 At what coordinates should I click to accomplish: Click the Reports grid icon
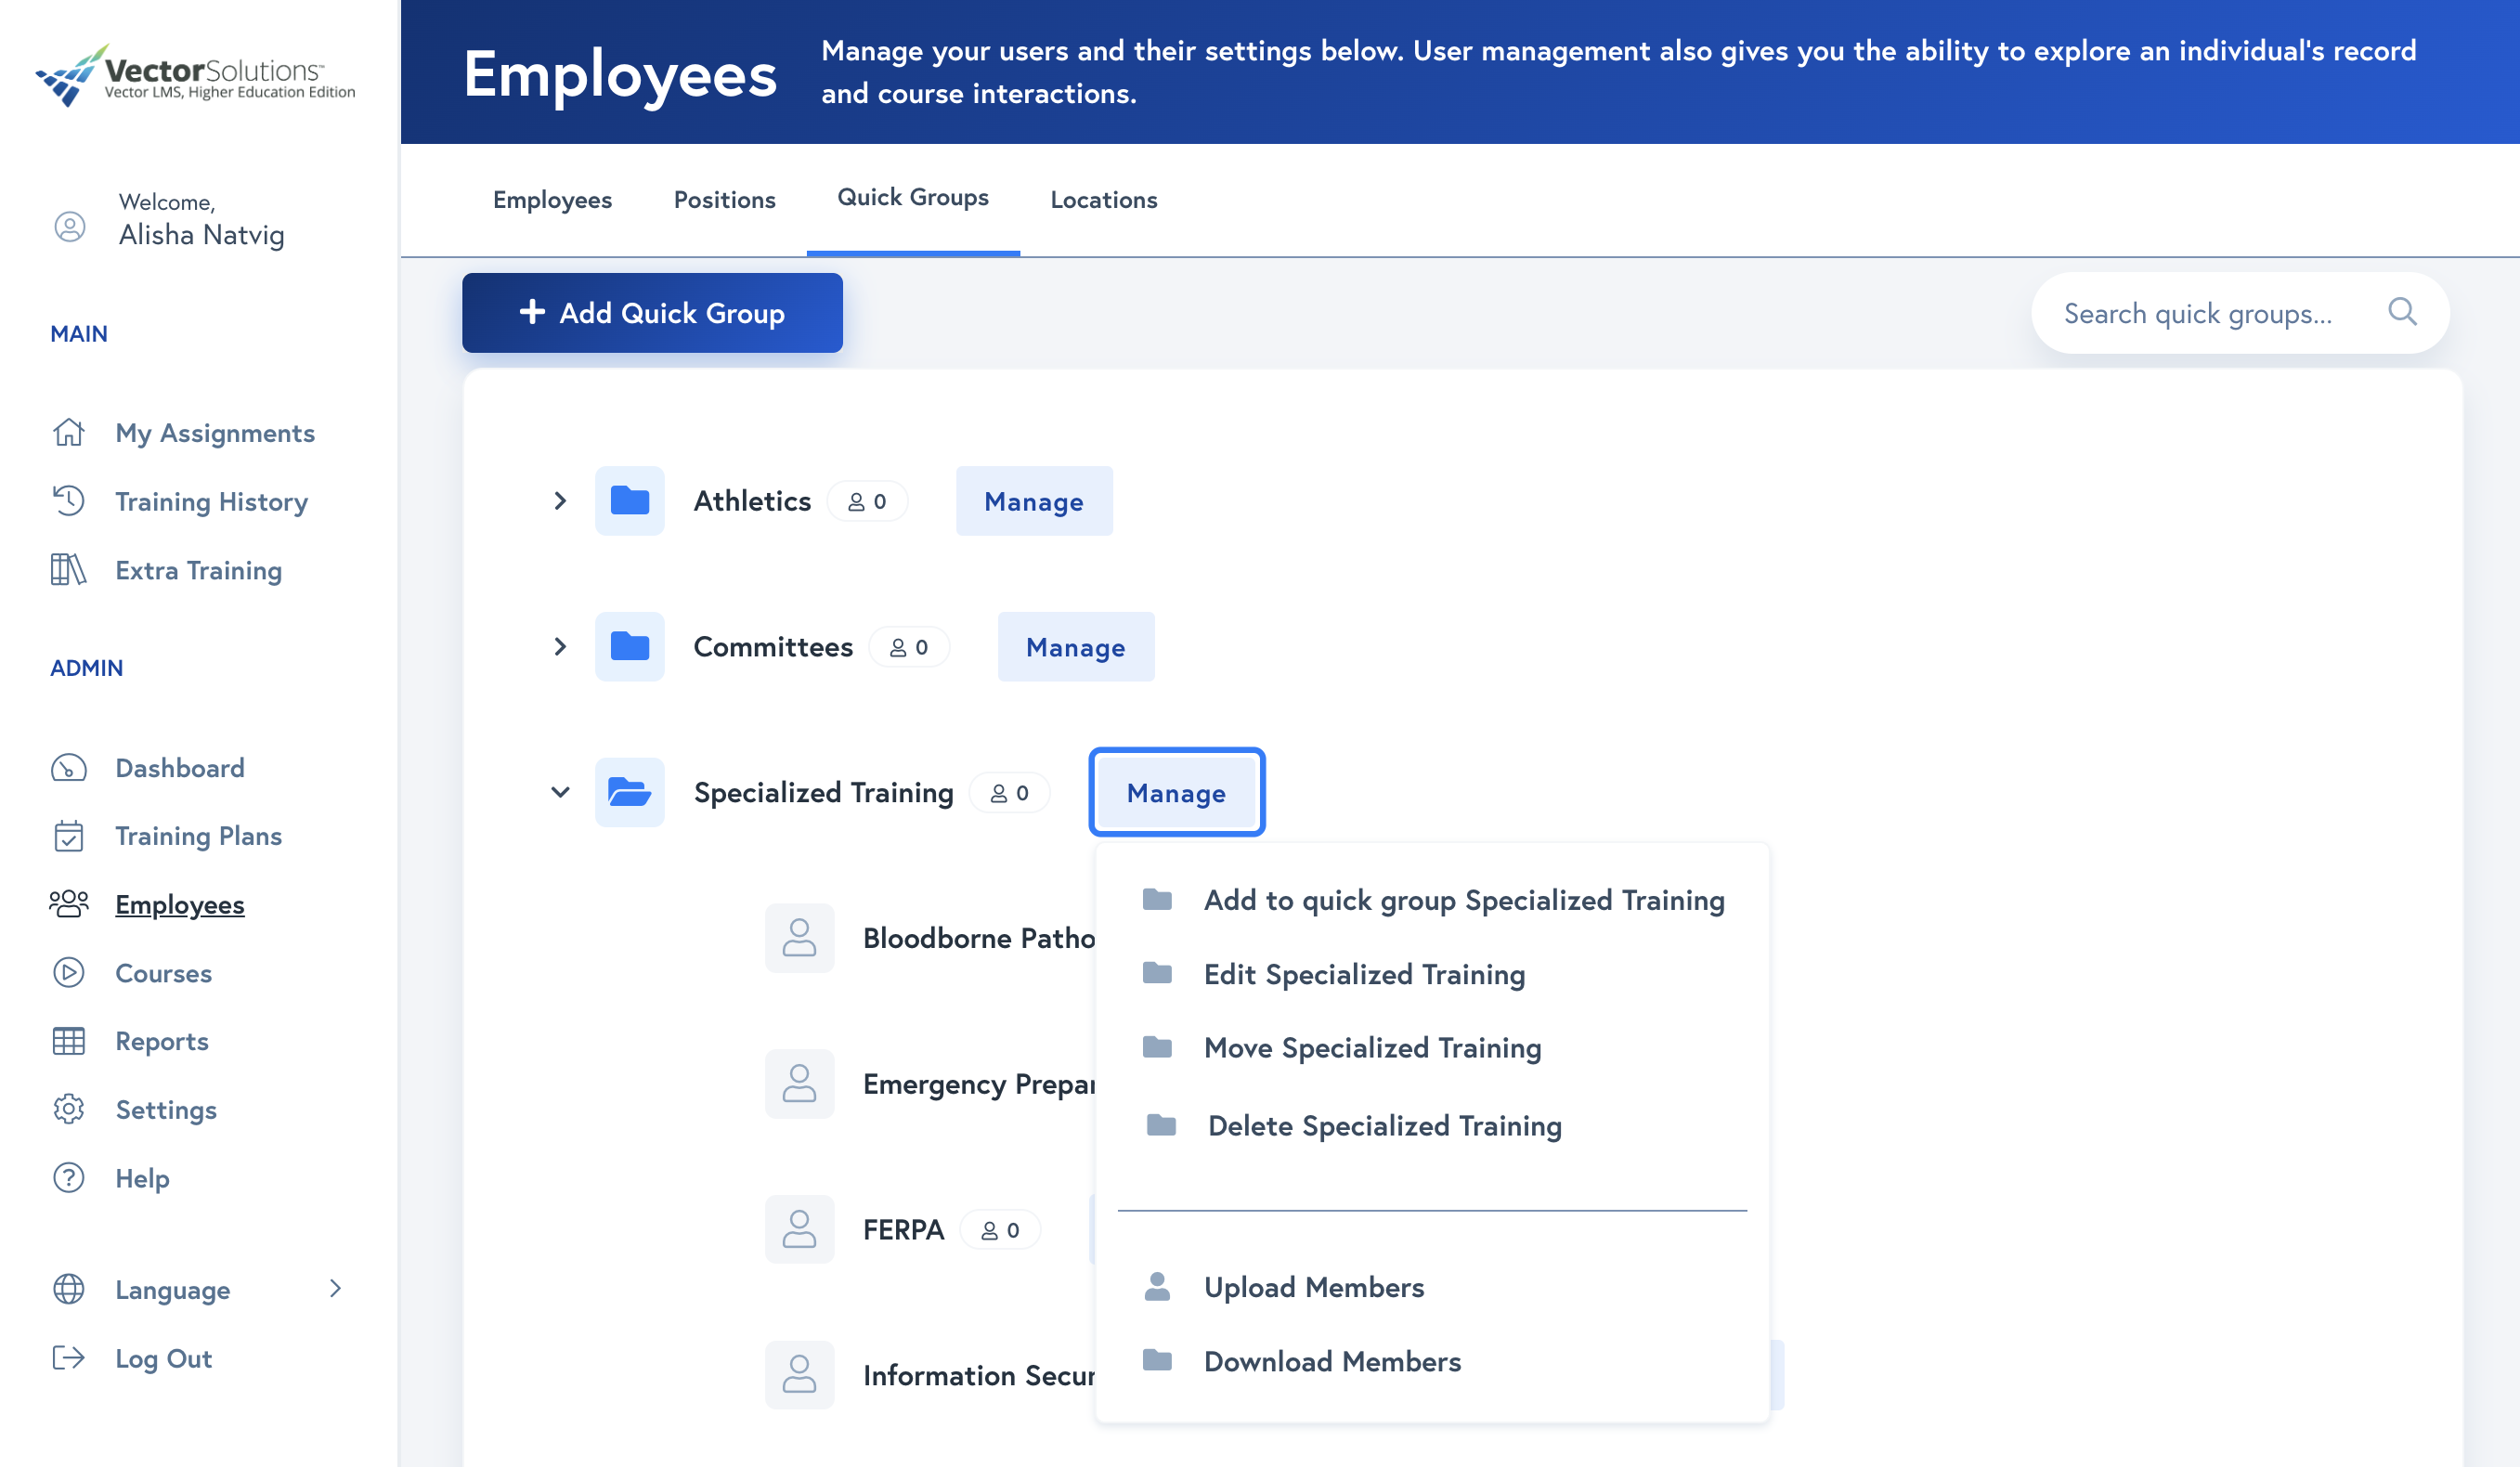(68, 1040)
